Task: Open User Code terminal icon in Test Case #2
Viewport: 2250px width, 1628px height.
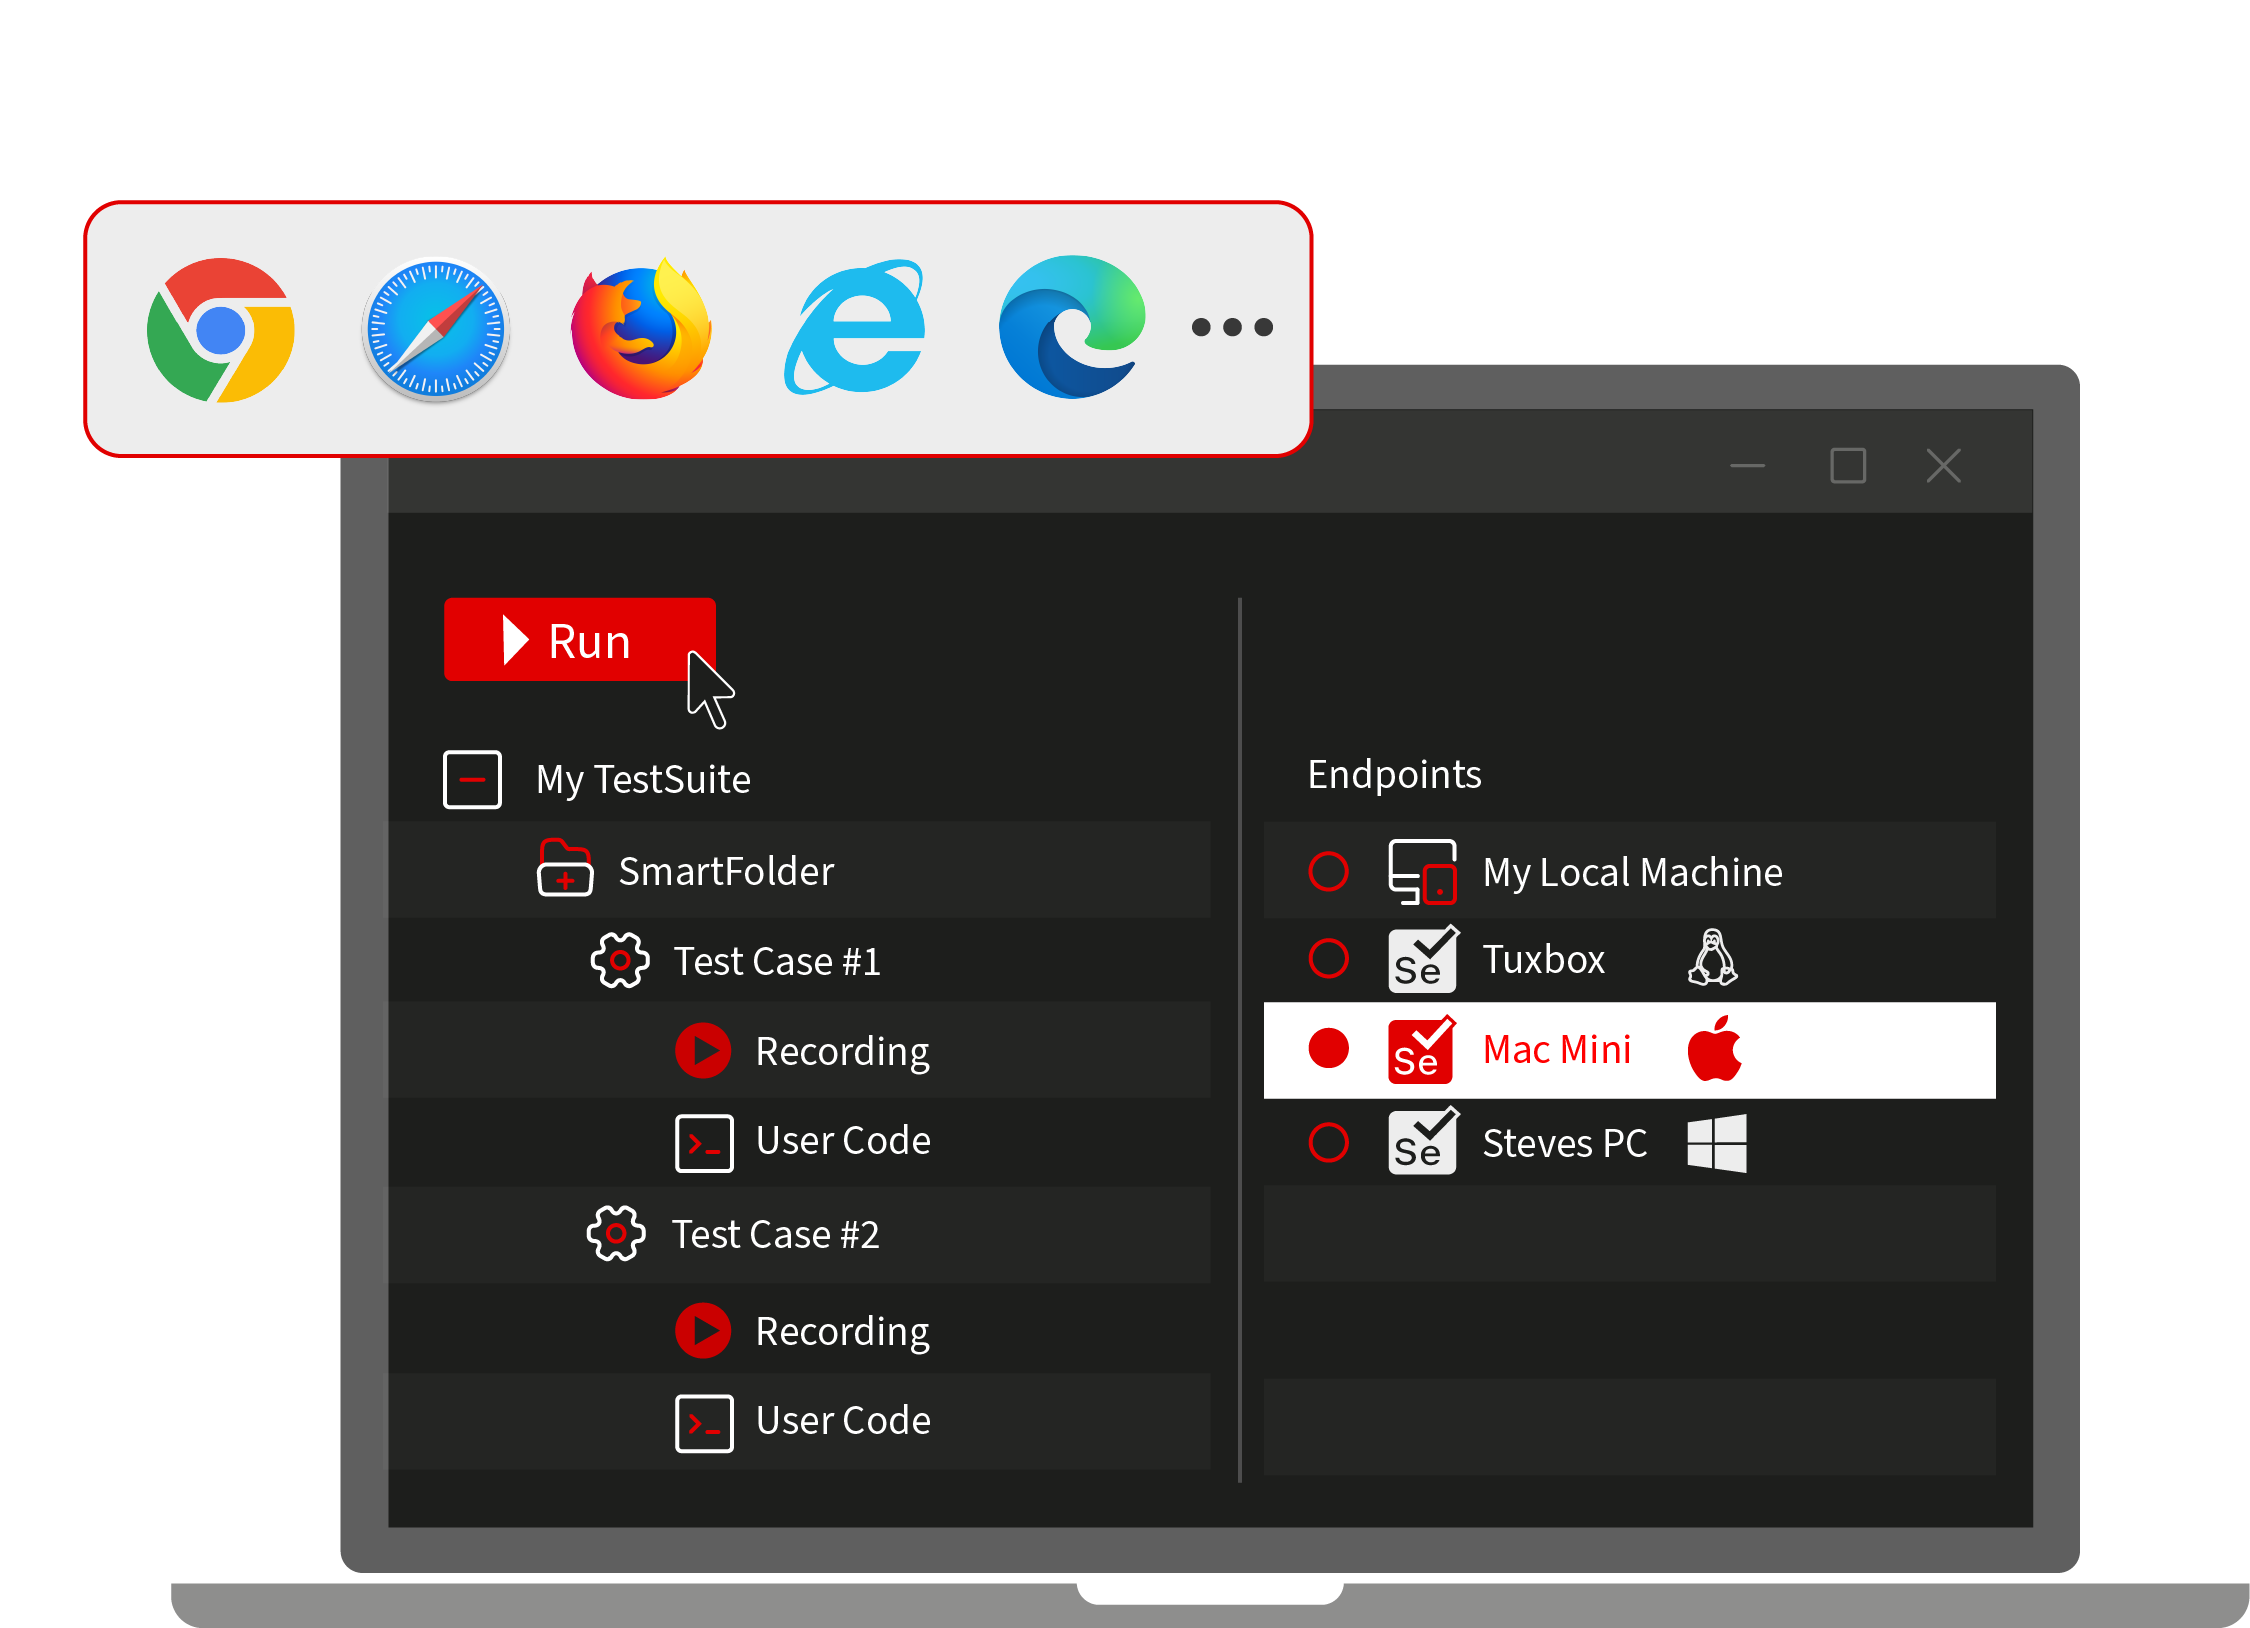Action: 704,1423
